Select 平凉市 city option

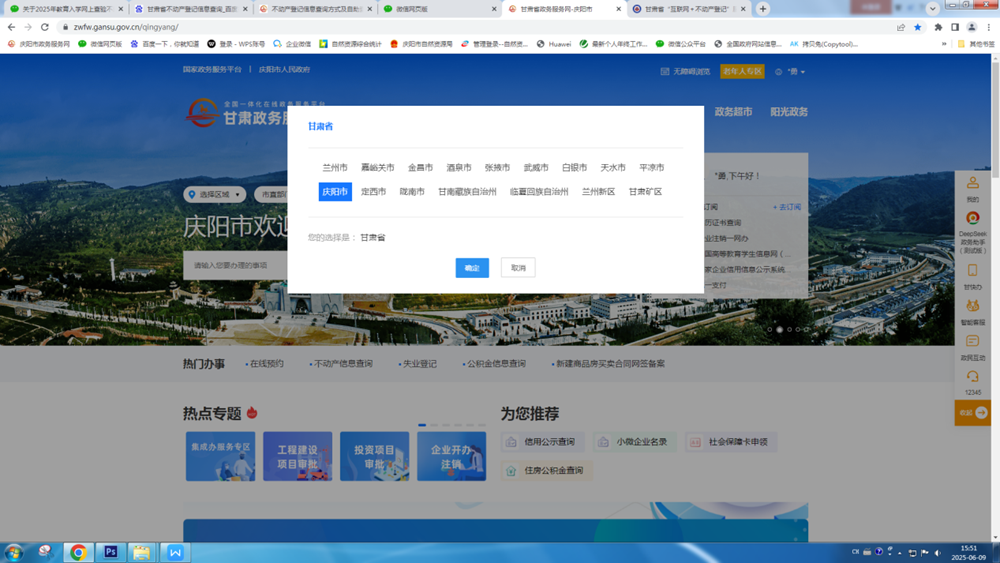point(651,168)
